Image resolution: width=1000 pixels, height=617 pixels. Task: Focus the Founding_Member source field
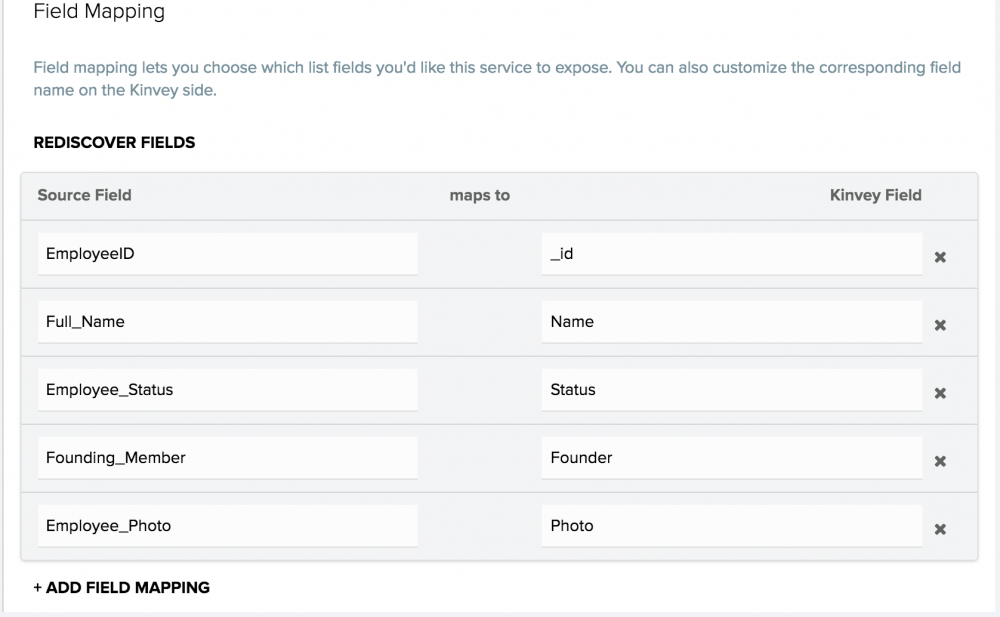pyautogui.click(x=227, y=458)
